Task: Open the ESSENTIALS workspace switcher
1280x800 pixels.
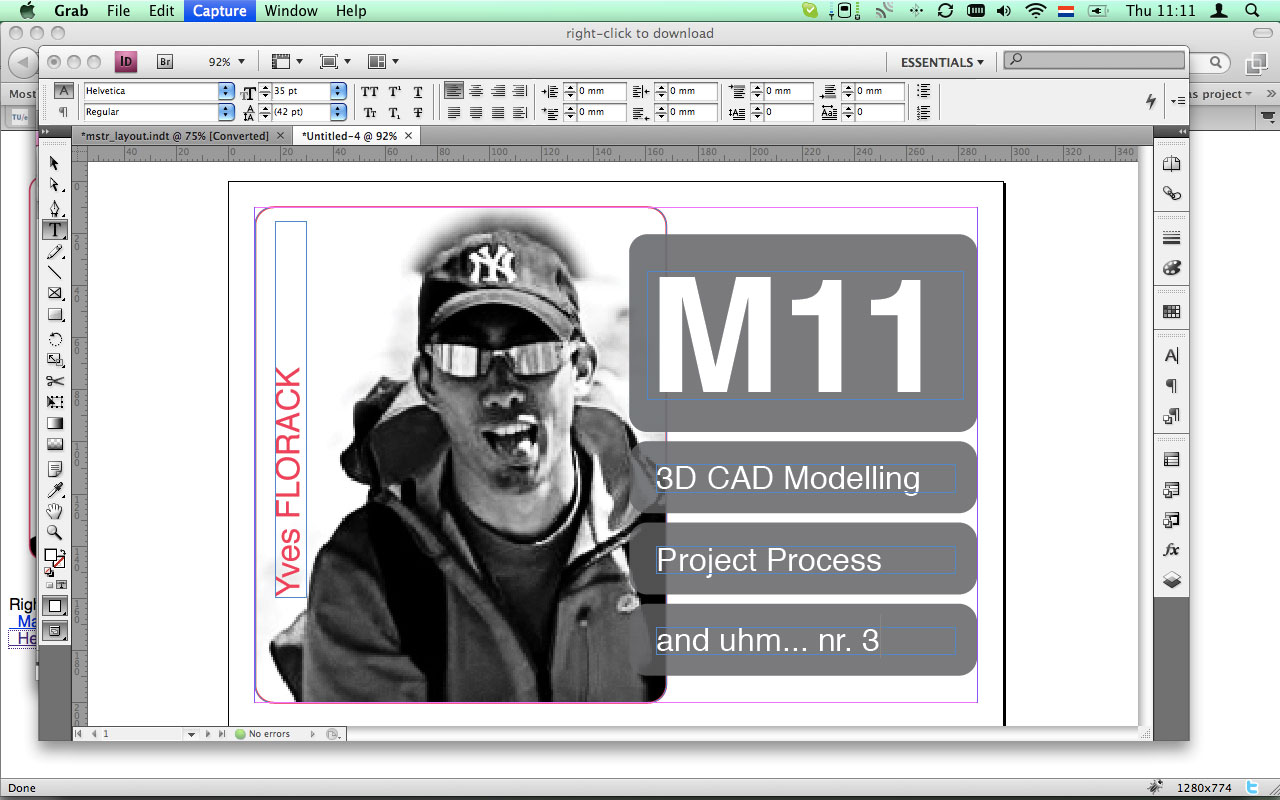Action: (942, 62)
